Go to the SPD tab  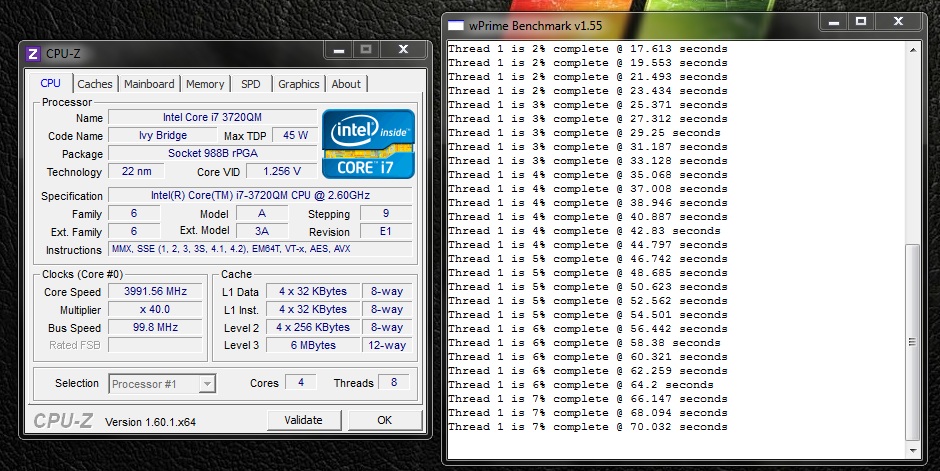click(x=251, y=84)
